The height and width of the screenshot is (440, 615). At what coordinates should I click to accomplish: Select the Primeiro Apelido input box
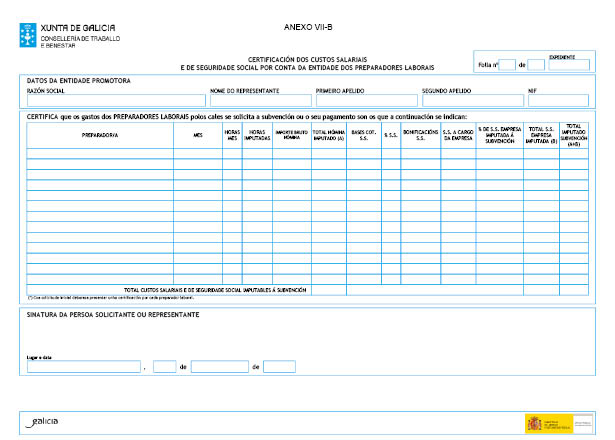[365, 100]
